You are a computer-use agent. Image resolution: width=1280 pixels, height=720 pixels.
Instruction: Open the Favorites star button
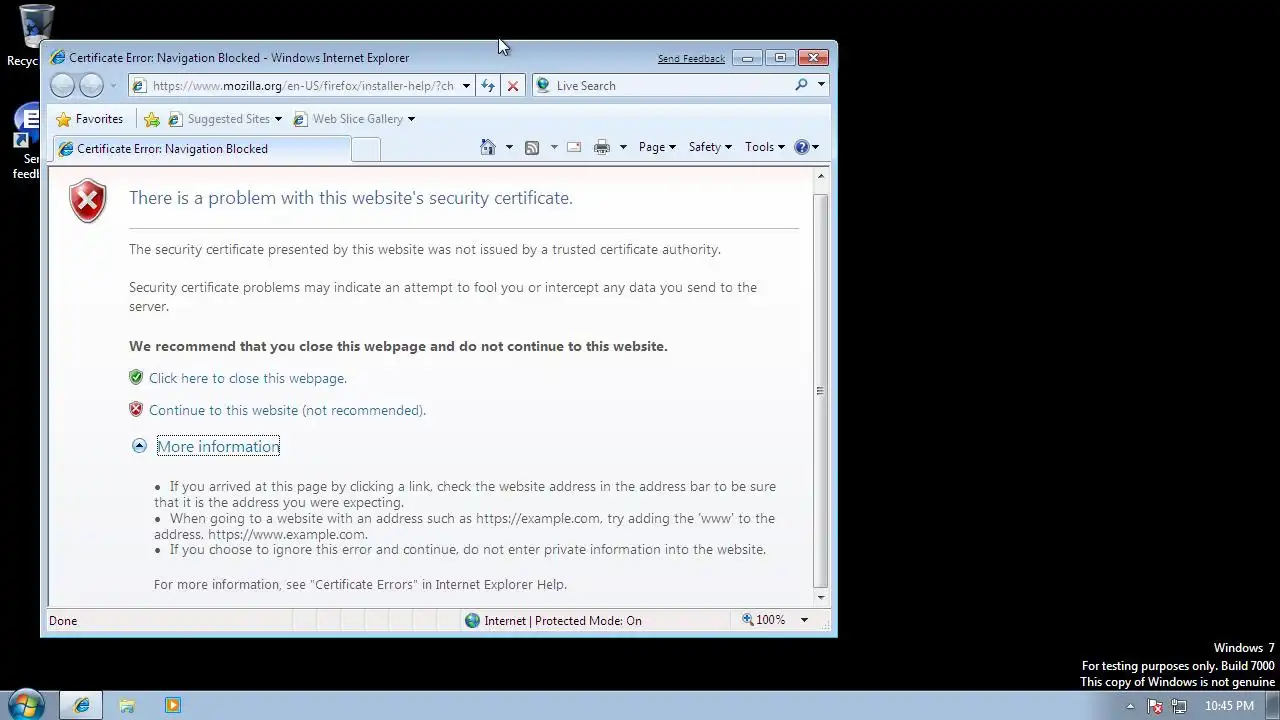90,119
